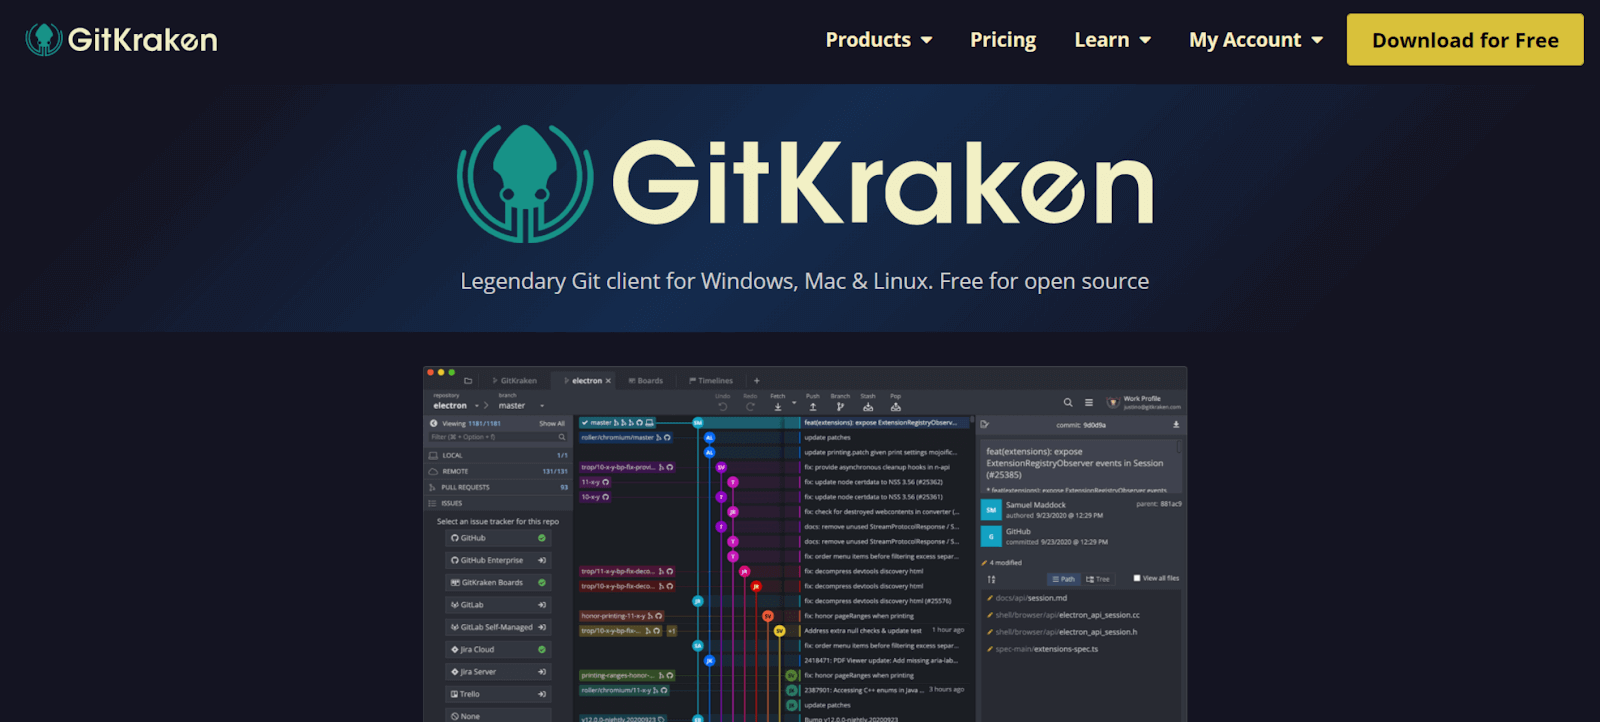Go to the Pricing page
The width and height of the screenshot is (1600, 722).
1003,40
